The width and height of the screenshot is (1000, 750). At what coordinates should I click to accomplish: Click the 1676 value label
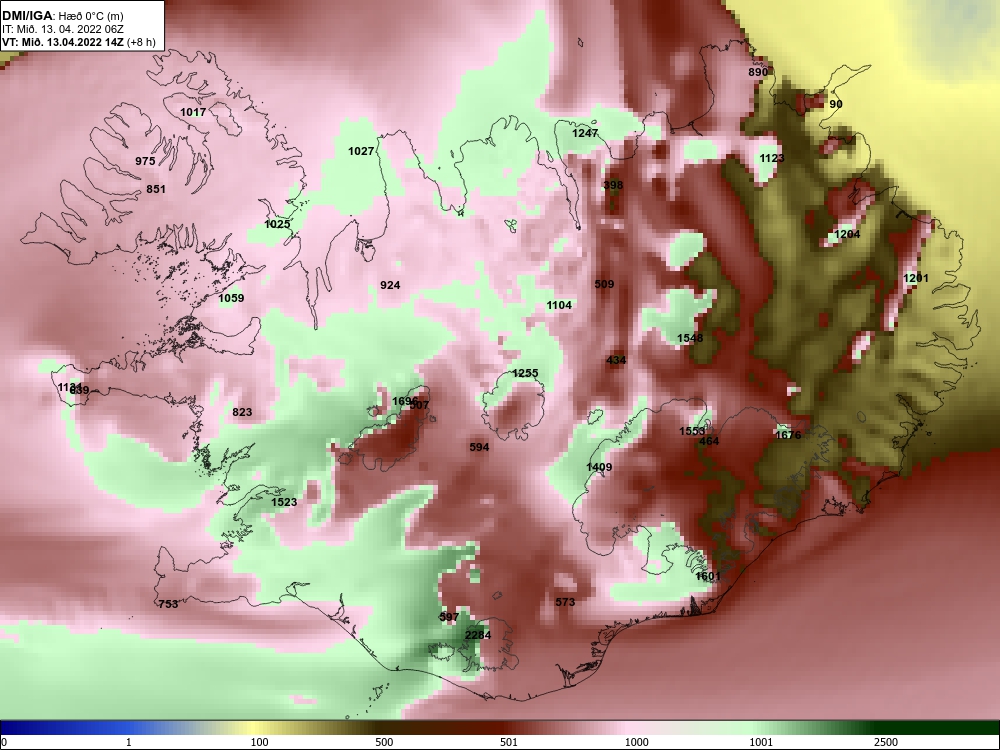788,436
